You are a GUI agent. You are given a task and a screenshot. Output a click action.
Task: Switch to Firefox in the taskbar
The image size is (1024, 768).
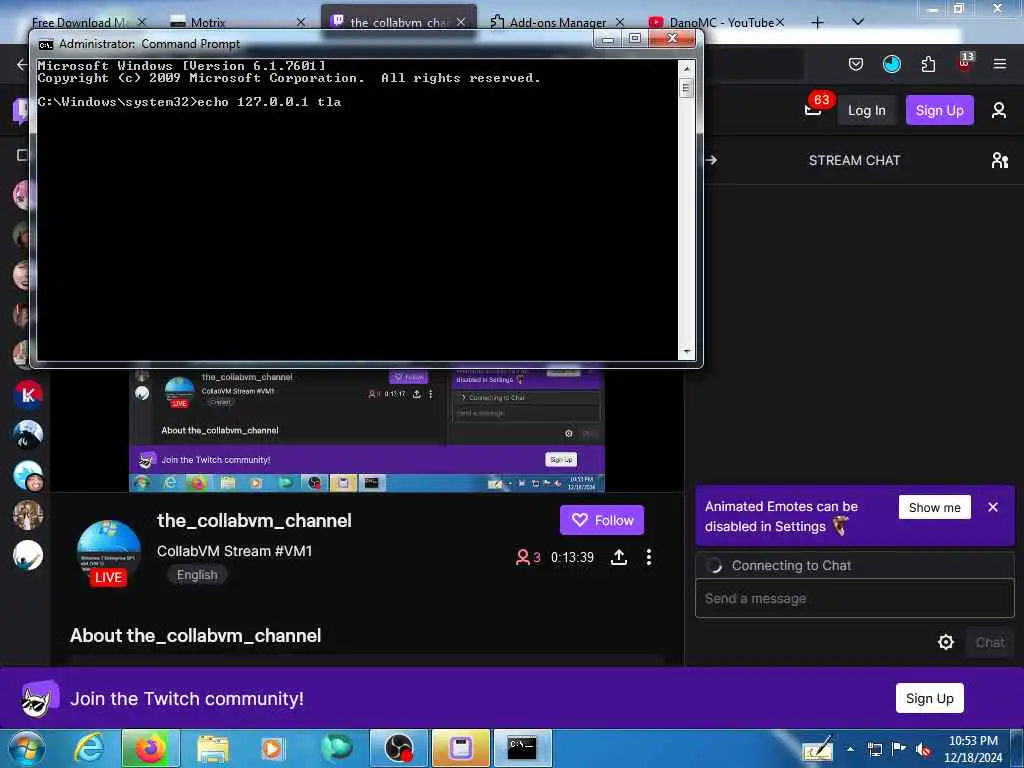tap(150, 748)
